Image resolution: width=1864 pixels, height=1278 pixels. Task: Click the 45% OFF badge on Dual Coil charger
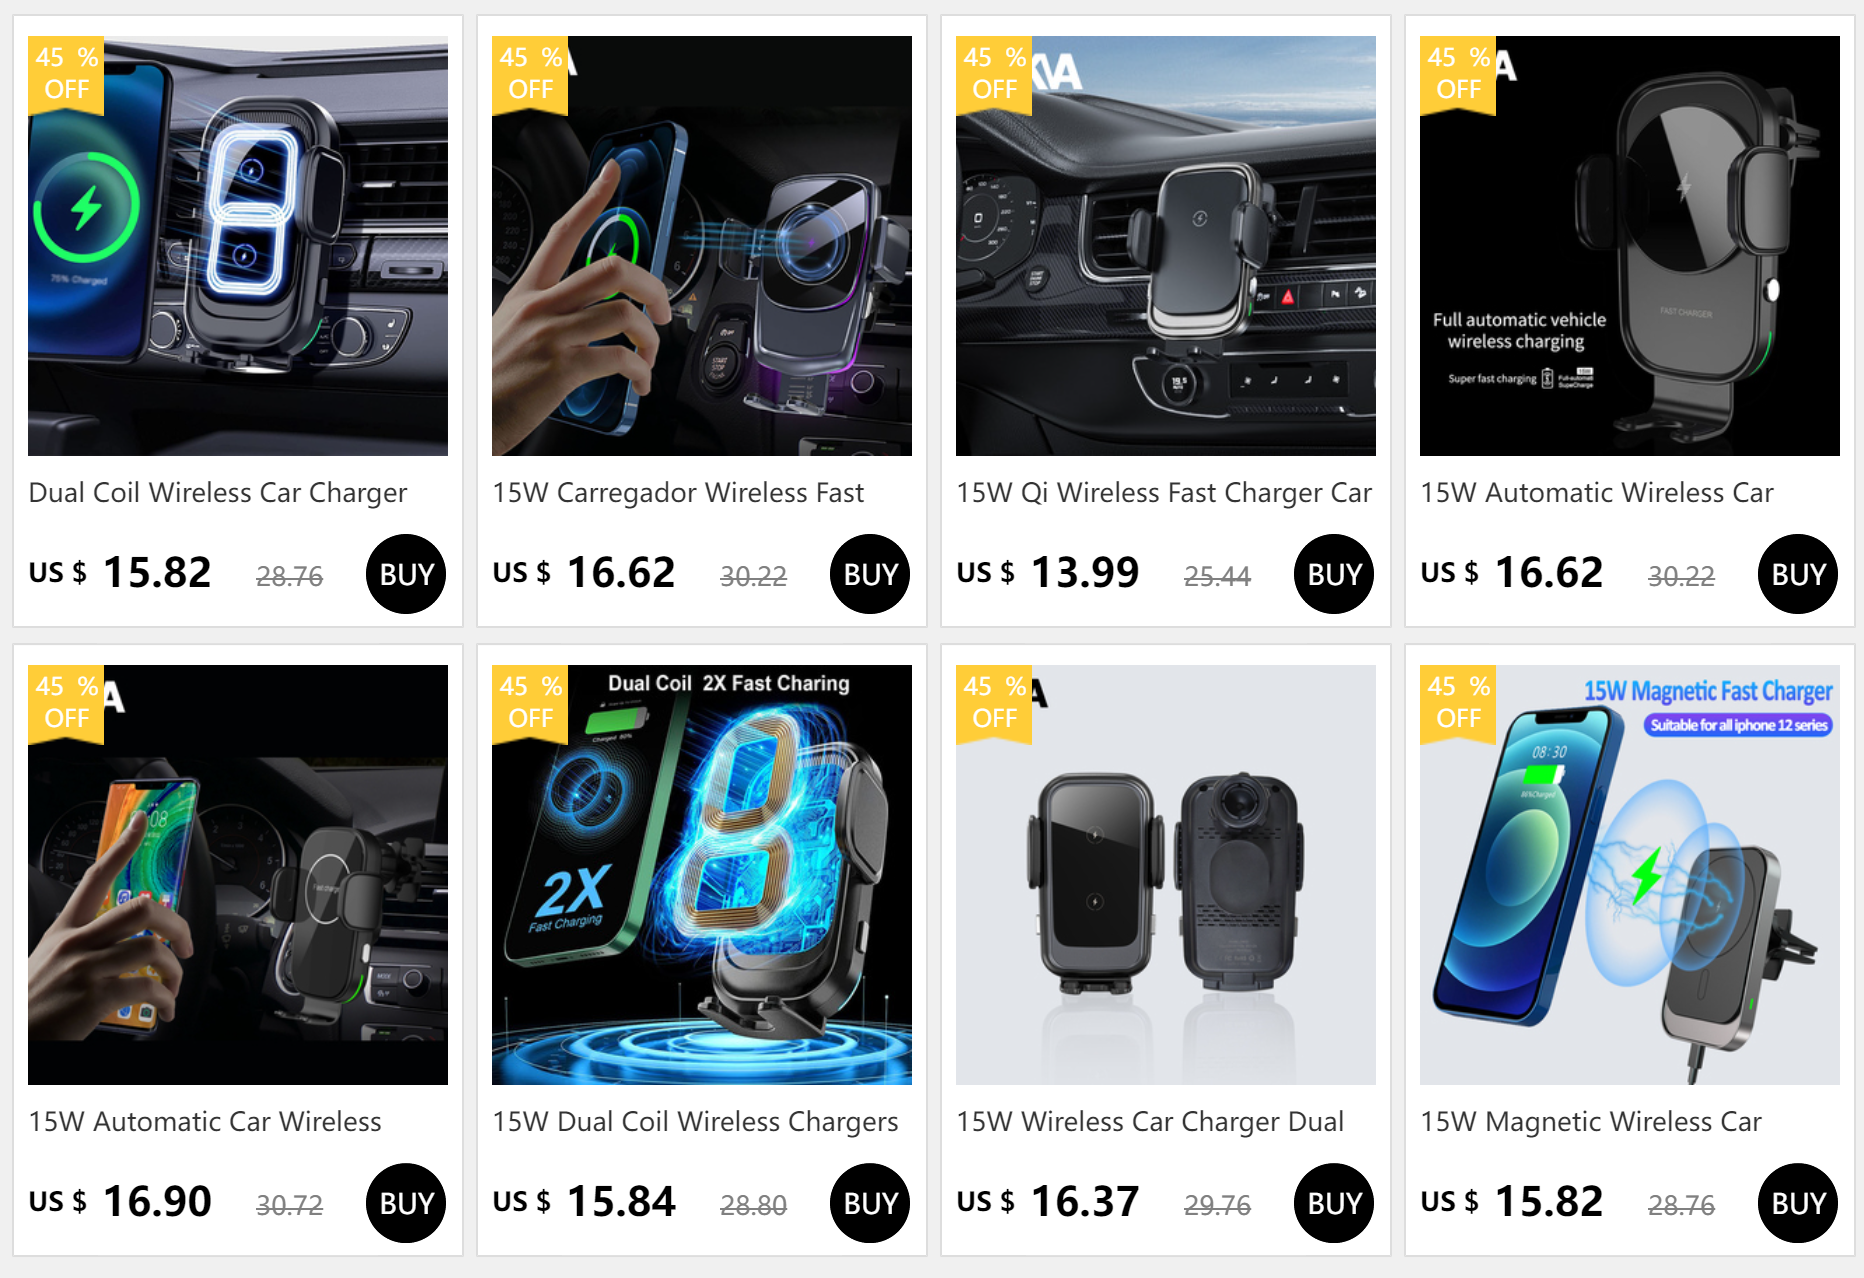pos(66,75)
